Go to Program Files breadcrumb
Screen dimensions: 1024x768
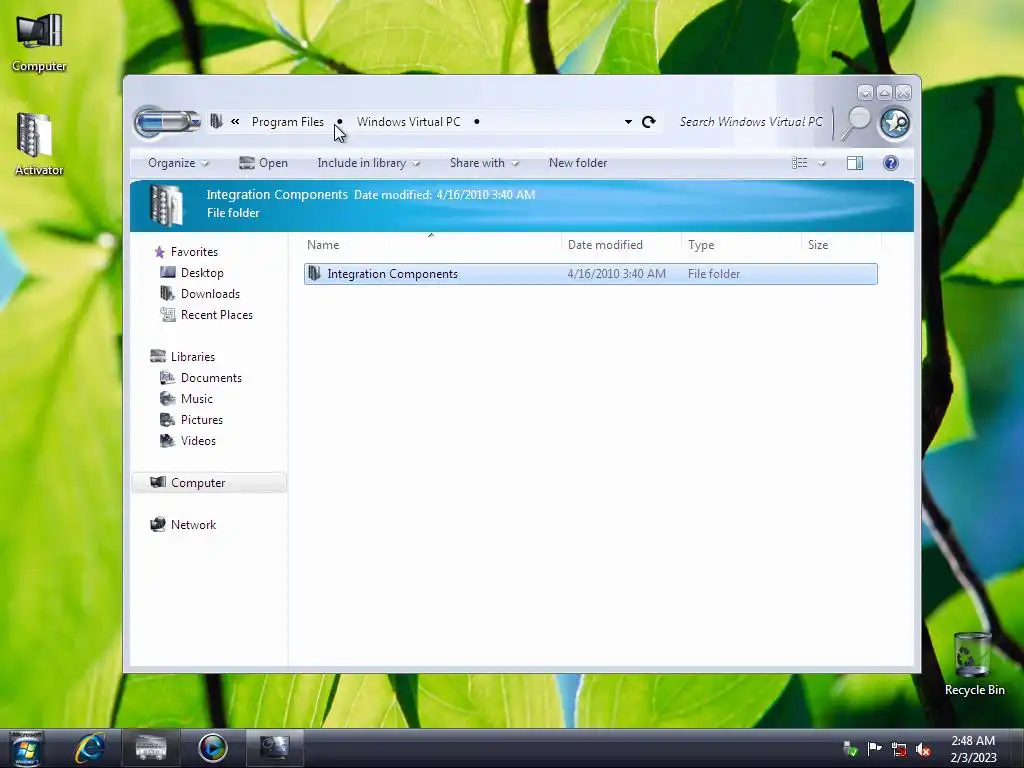tap(287, 122)
